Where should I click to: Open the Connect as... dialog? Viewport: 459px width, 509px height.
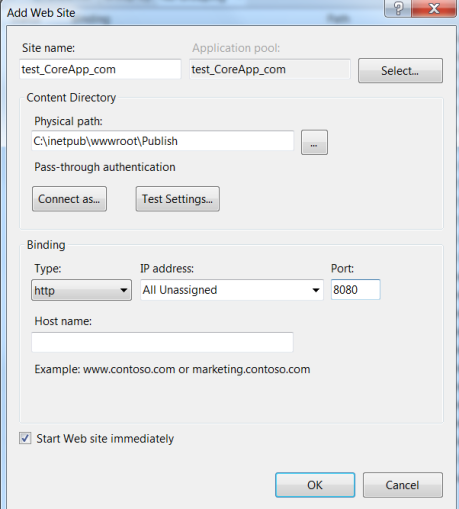pos(69,199)
